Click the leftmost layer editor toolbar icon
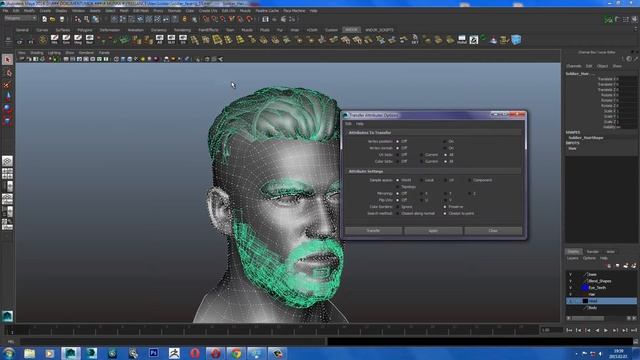This screenshot has height=360, width=640. 609,266
